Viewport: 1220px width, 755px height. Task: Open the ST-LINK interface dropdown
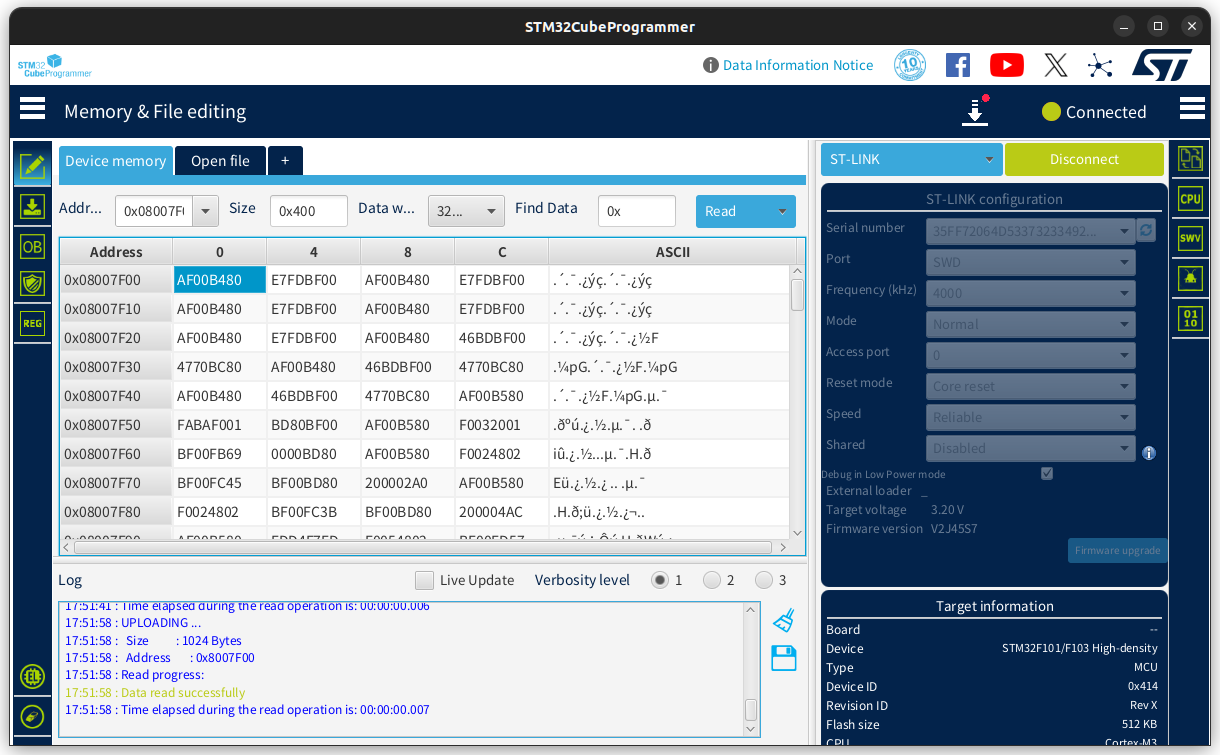(x=911, y=159)
